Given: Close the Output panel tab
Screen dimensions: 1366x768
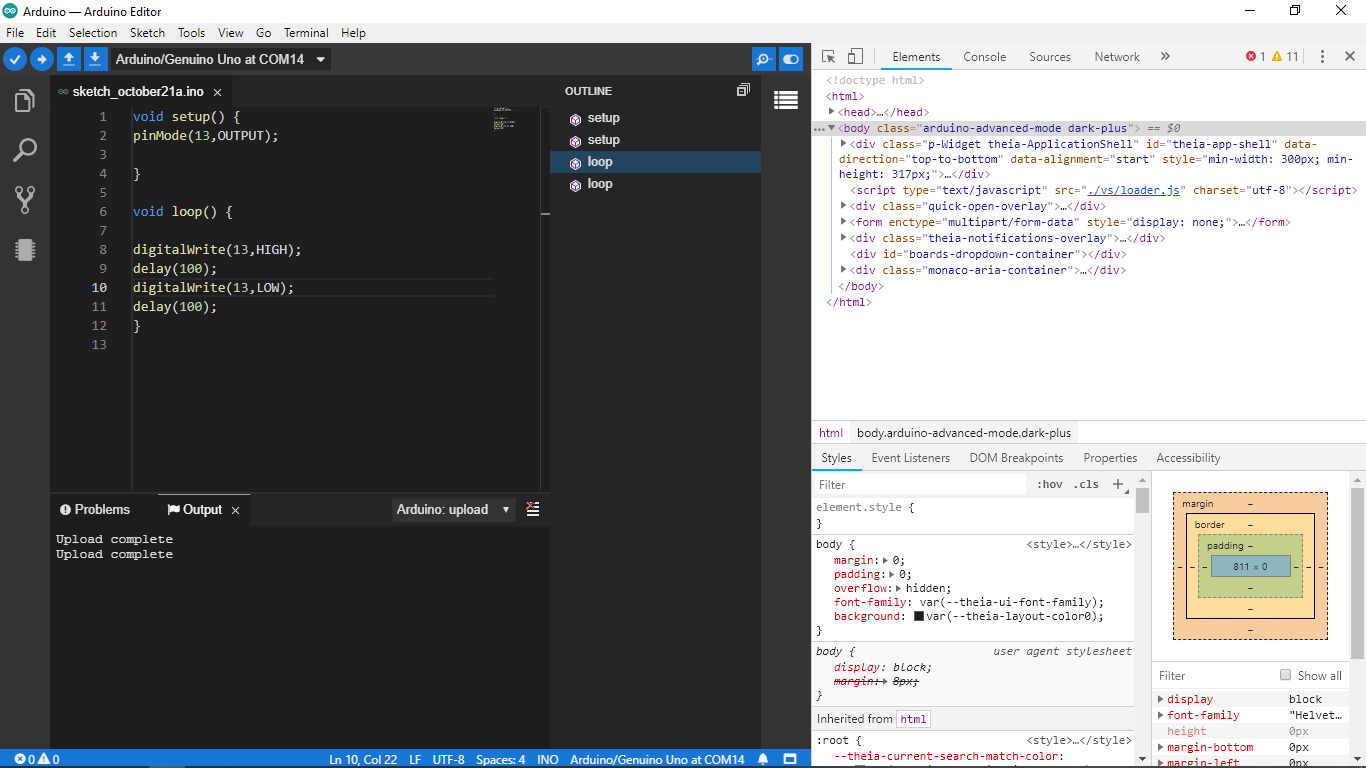Looking at the screenshot, I should (x=236, y=510).
